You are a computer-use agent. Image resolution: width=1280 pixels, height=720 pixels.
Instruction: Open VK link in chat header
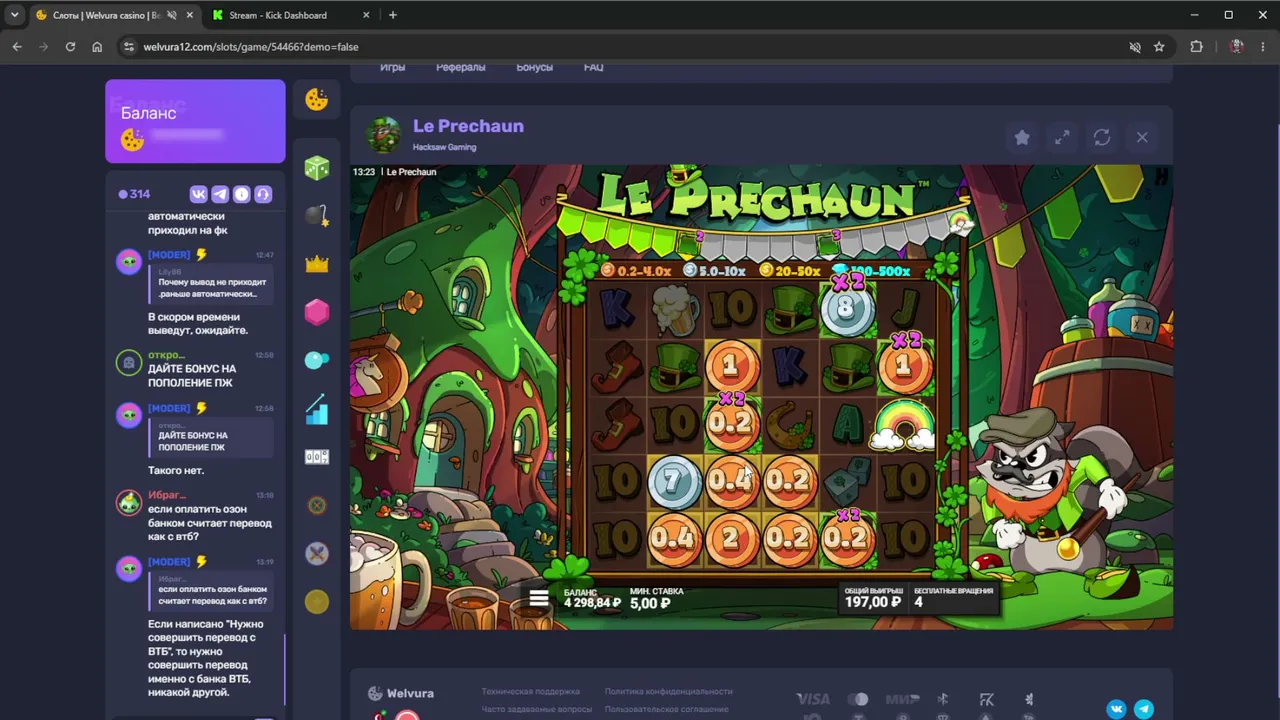[198, 194]
